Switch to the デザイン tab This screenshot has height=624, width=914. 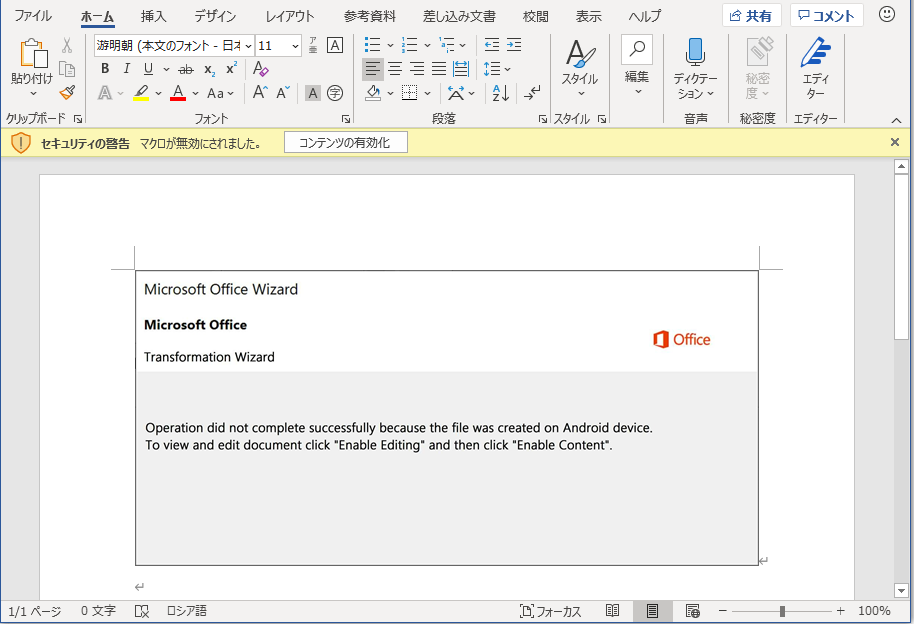pos(216,16)
